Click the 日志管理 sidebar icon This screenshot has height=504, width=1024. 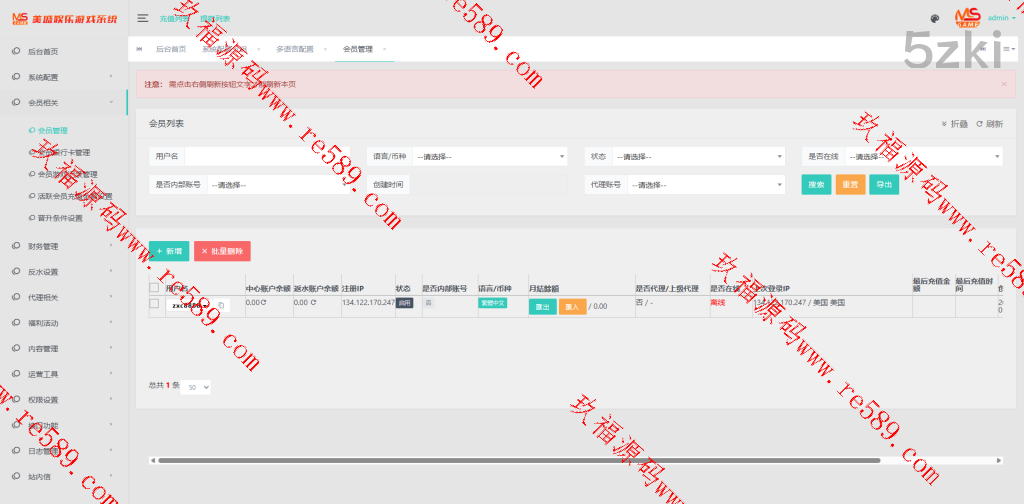[16, 450]
